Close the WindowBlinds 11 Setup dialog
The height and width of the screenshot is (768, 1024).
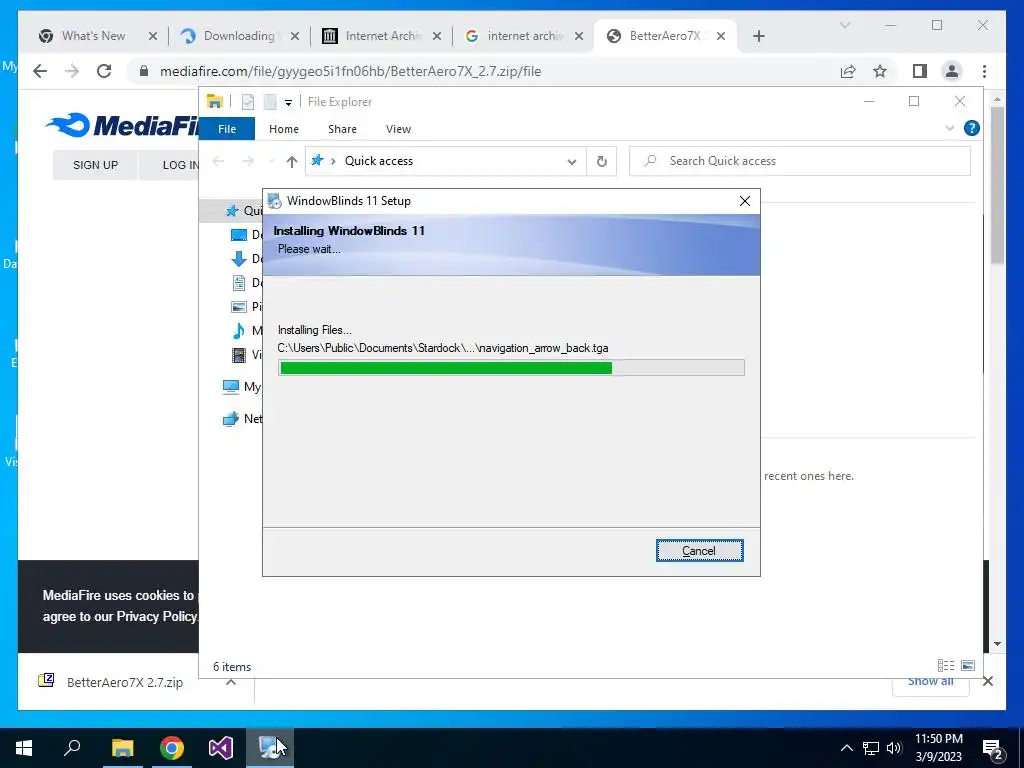[744, 201]
